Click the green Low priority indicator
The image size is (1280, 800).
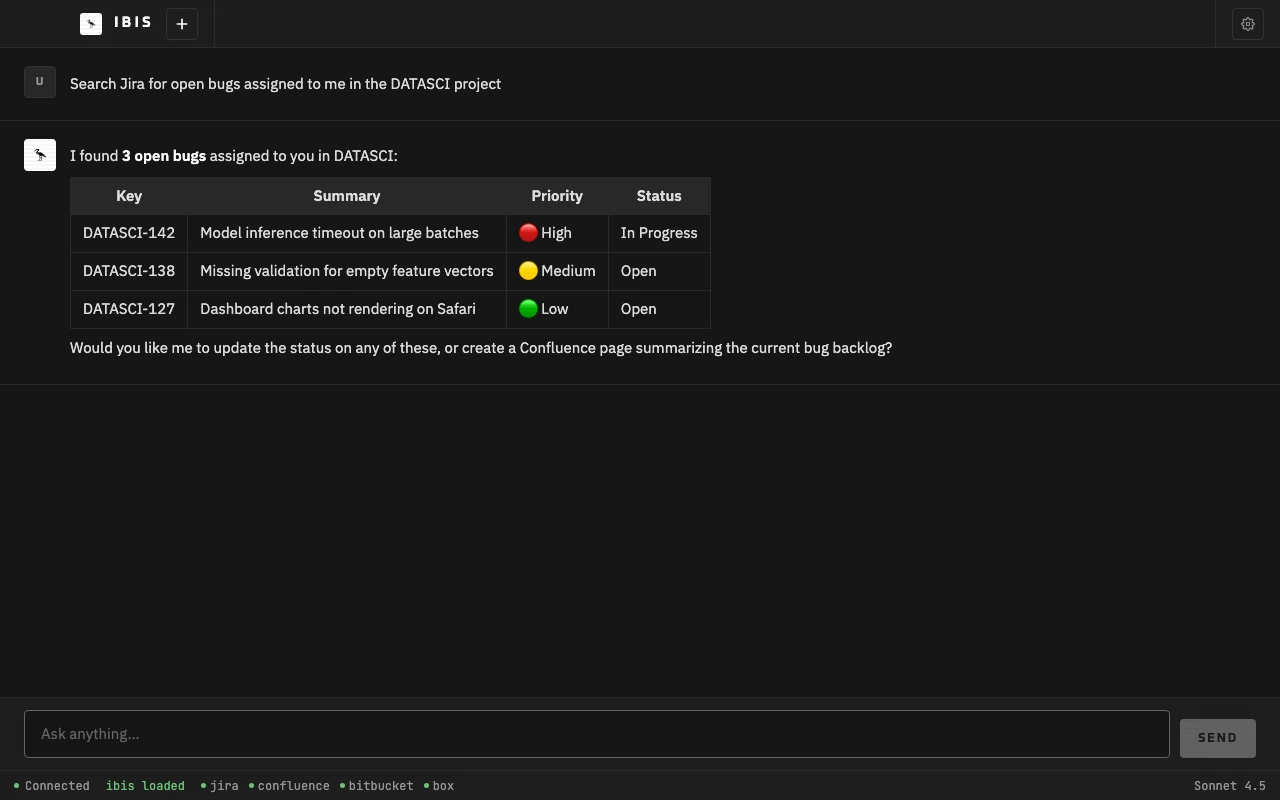[x=528, y=309]
